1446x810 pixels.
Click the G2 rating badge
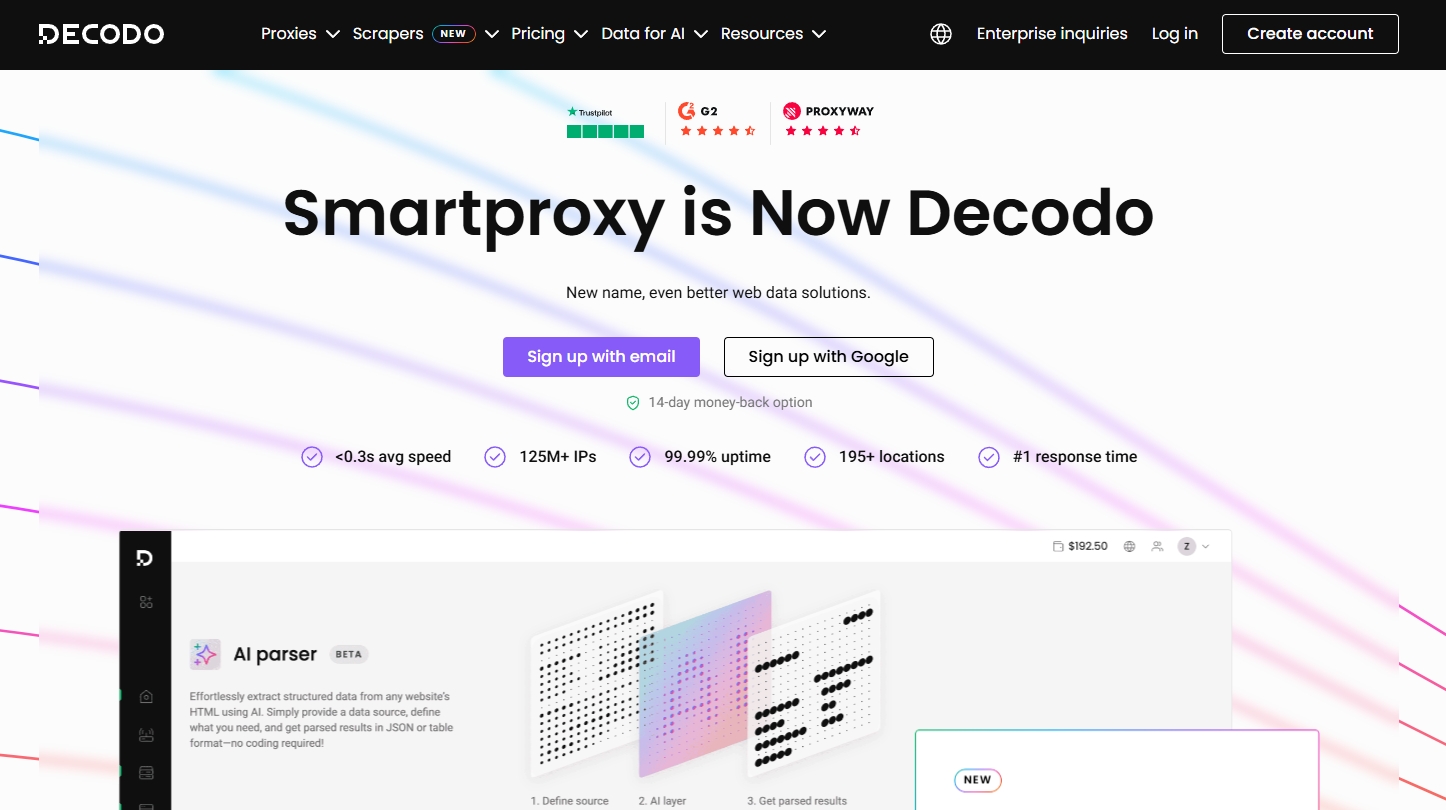click(x=717, y=120)
